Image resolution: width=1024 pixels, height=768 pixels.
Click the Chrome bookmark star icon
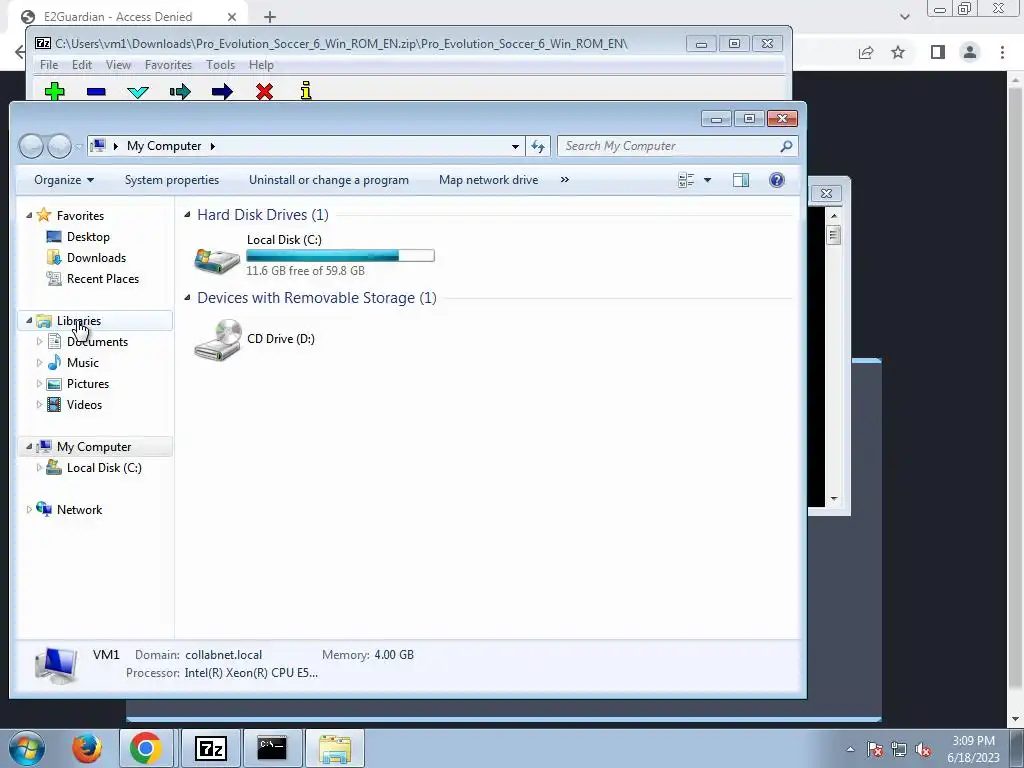click(x=898, y=52)
